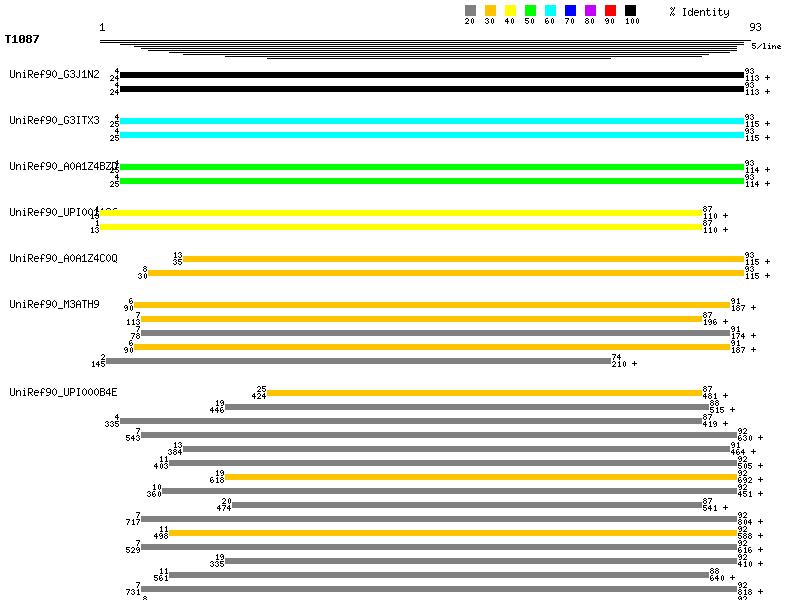This screenshot has width=800, height=600.
Task: Select the yellow 40% identity legend swatch
Action: tap(510, 11)
